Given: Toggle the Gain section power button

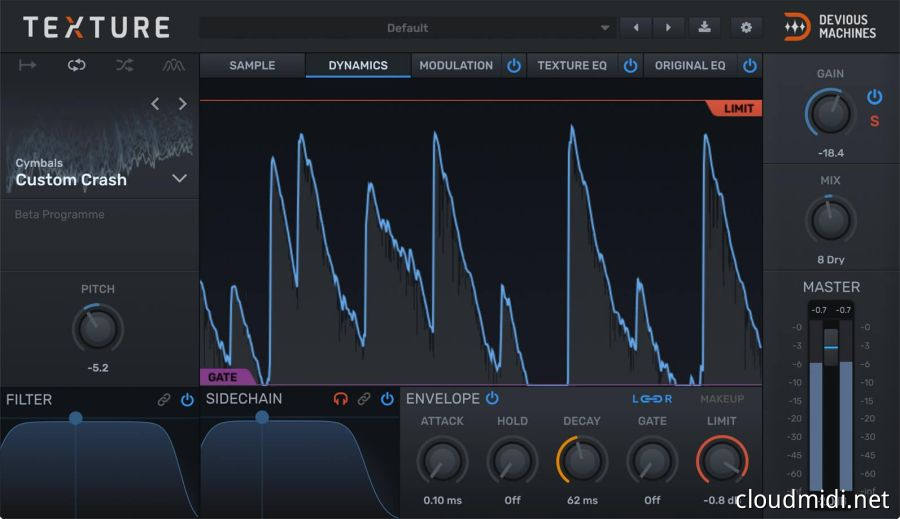Looking at the screenshot, I should point(874,96).
